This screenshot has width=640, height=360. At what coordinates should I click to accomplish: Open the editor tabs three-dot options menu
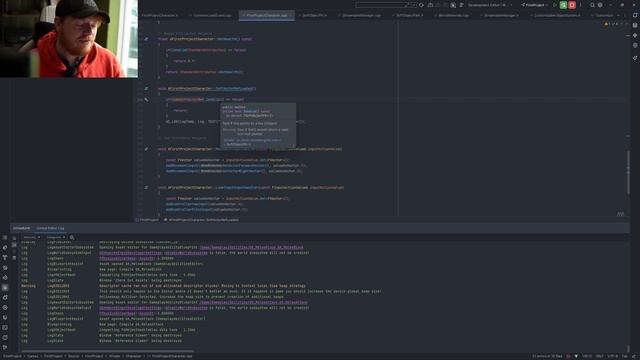(x=625, y=16)
